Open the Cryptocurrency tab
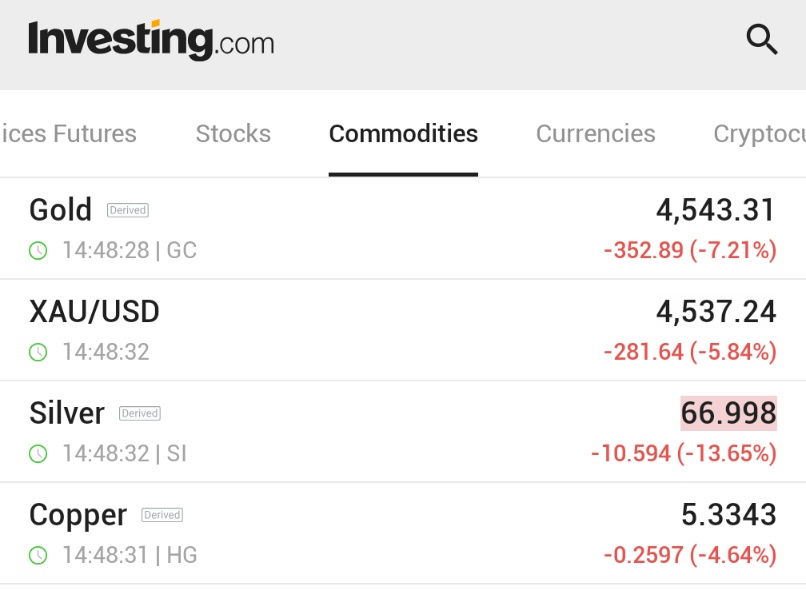 click(760, 134)
